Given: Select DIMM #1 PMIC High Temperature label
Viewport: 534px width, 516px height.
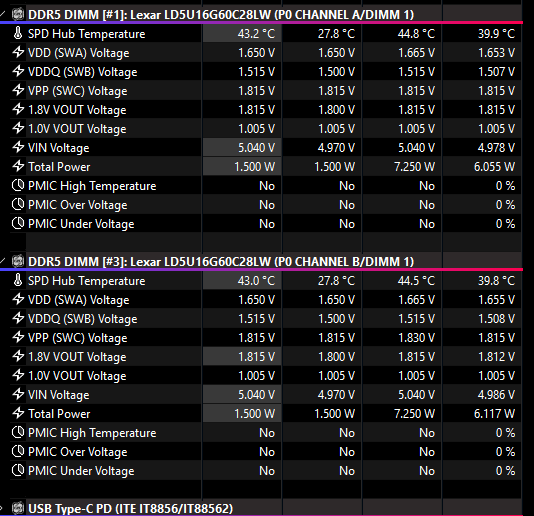Looking at the screenshot, I should point(92,186).
